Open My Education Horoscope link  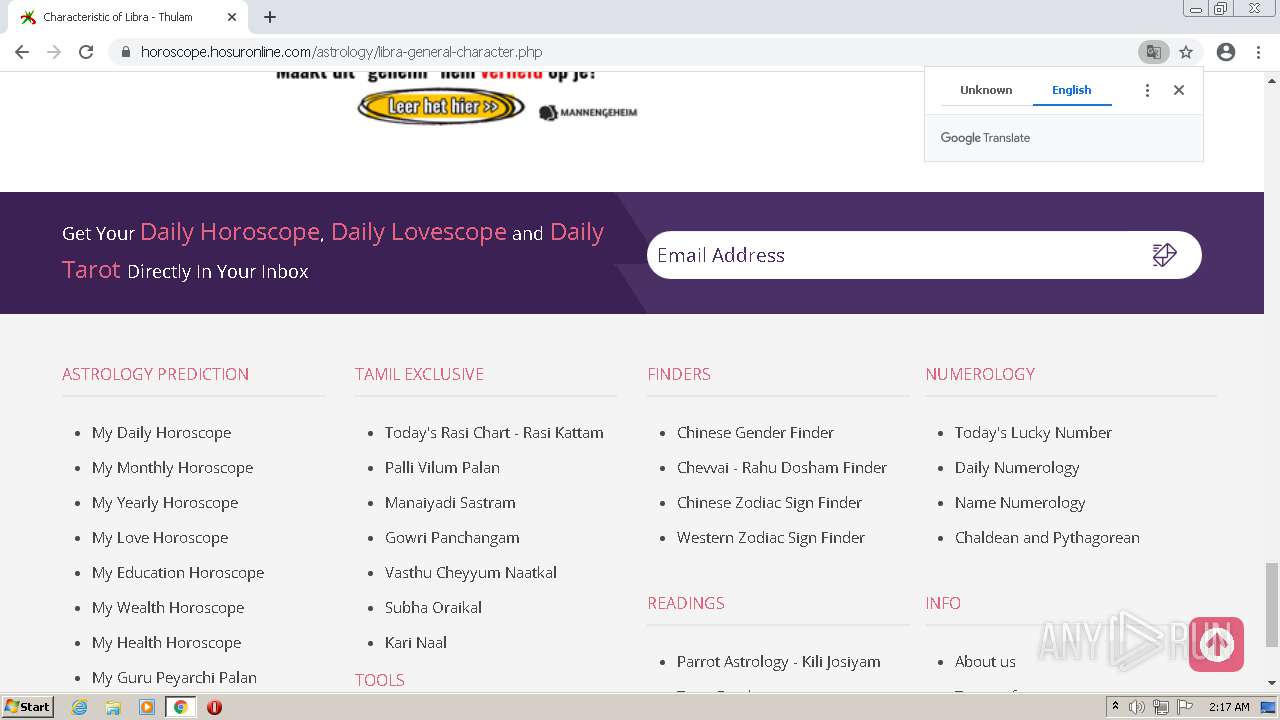(178, 573)
